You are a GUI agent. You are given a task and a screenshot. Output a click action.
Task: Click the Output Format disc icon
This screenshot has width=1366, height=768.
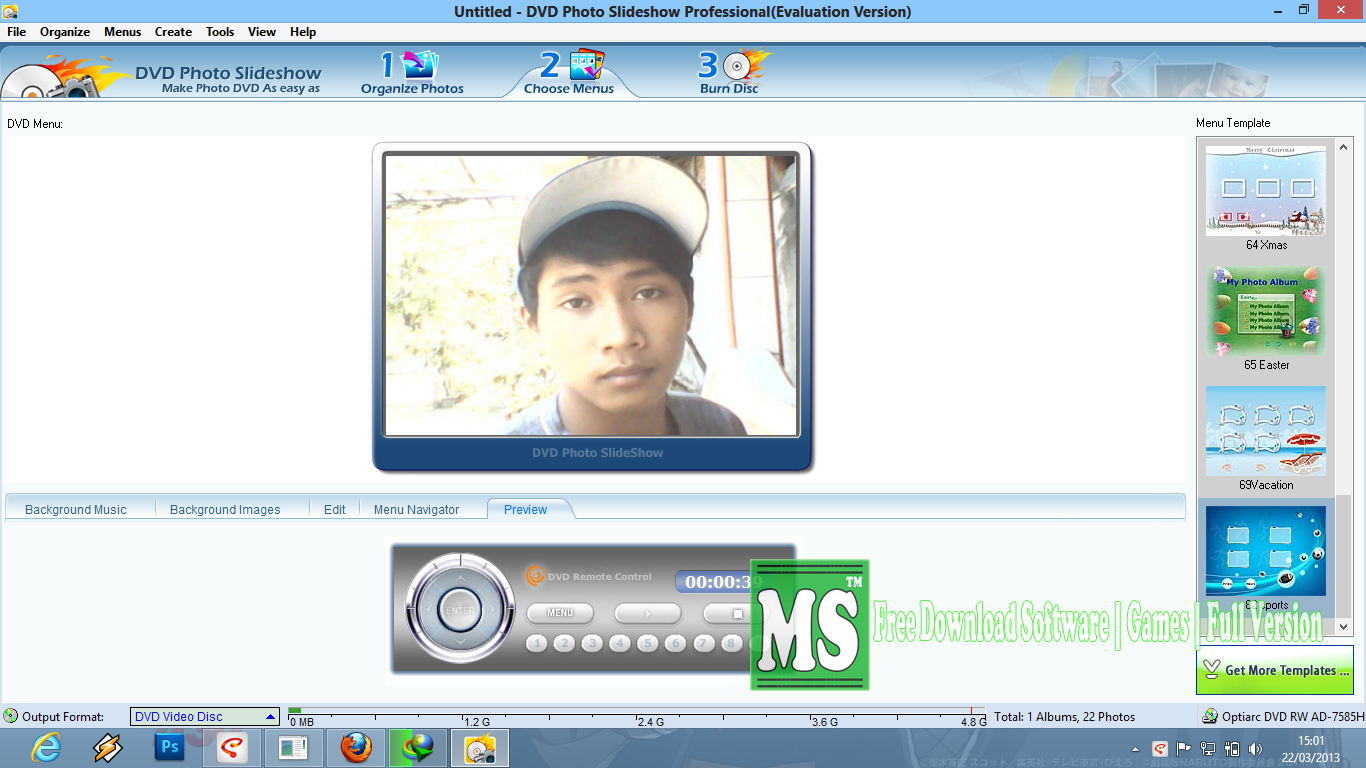click(11, 716)
